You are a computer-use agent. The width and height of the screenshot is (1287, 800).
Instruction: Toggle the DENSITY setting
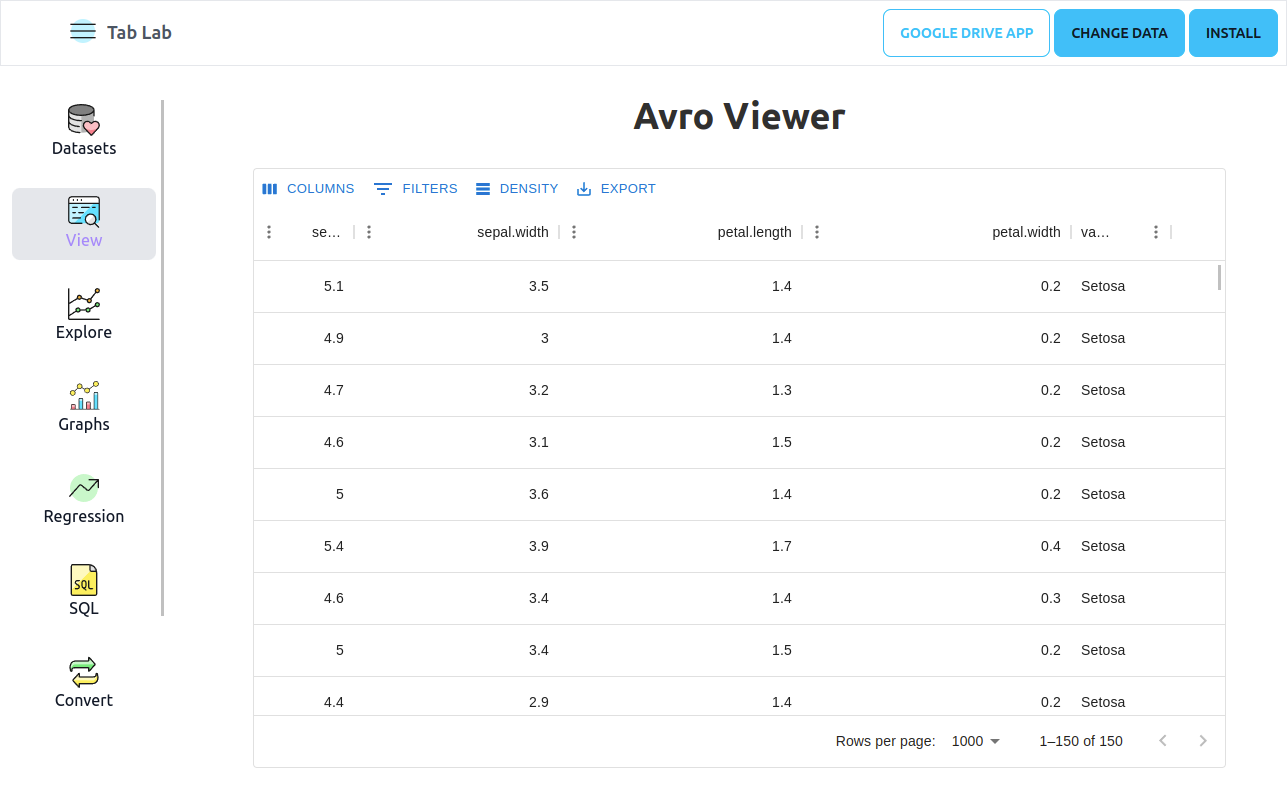(516, 188)
